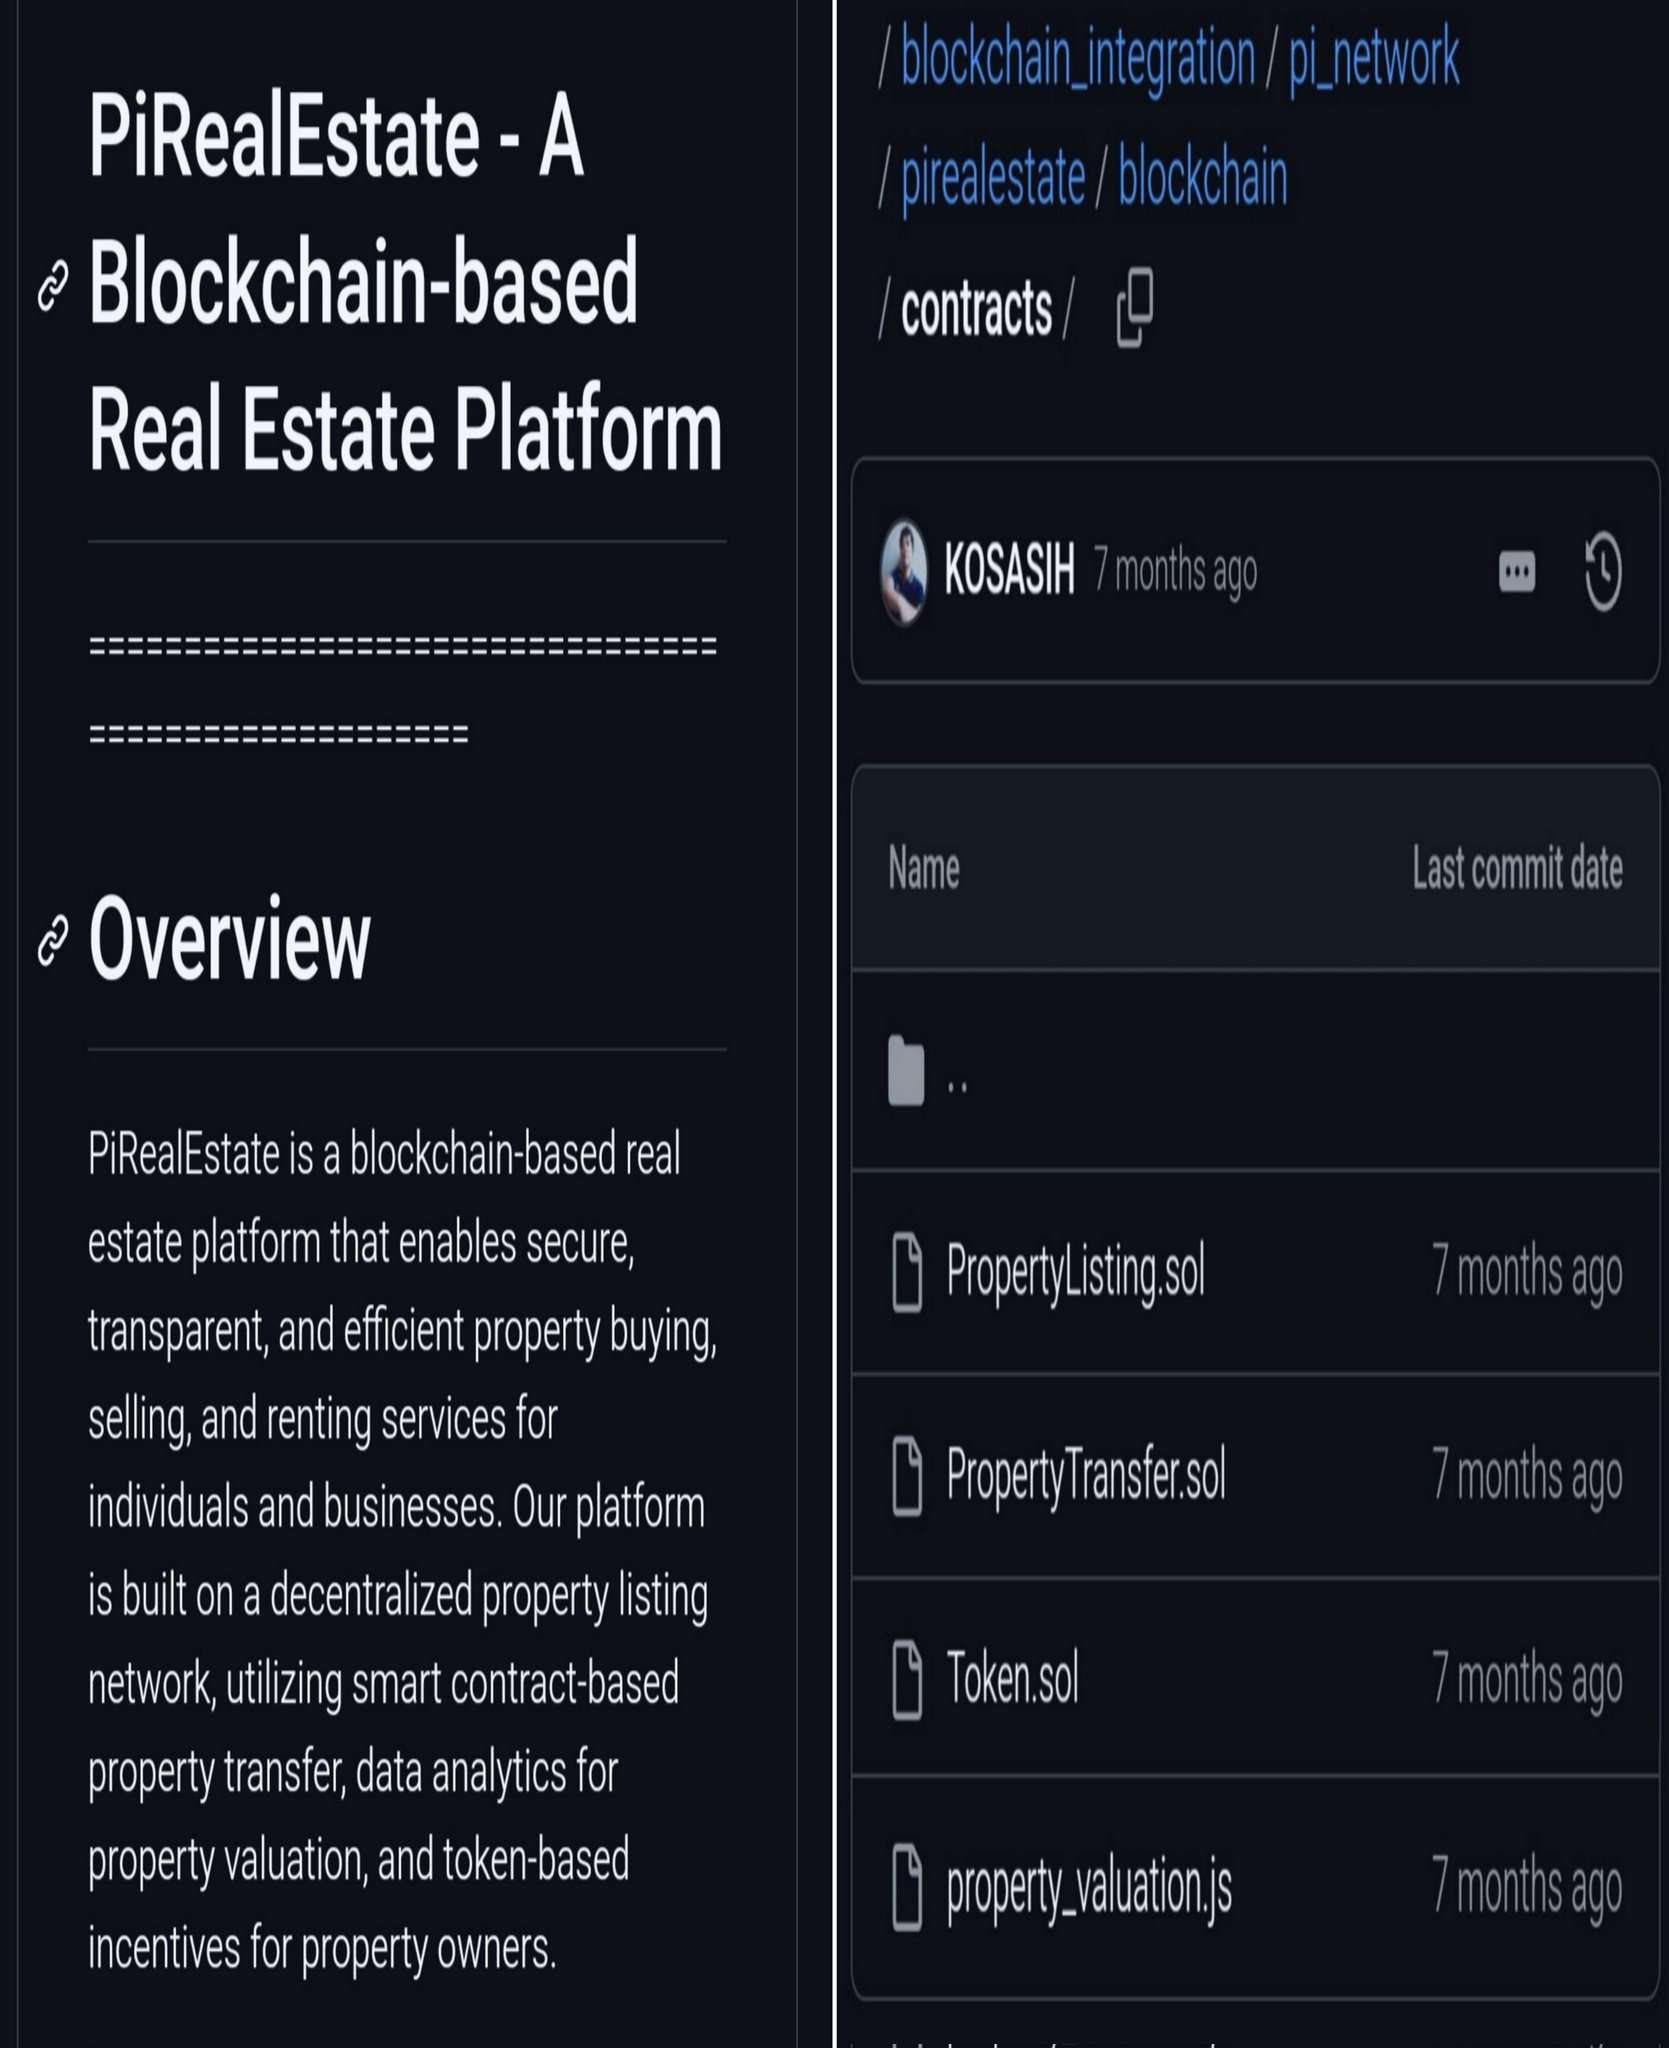Click anchor link icon beside Overview heading
The width and height of the screenshot is (1669, 2048).
tap(53, 940)
